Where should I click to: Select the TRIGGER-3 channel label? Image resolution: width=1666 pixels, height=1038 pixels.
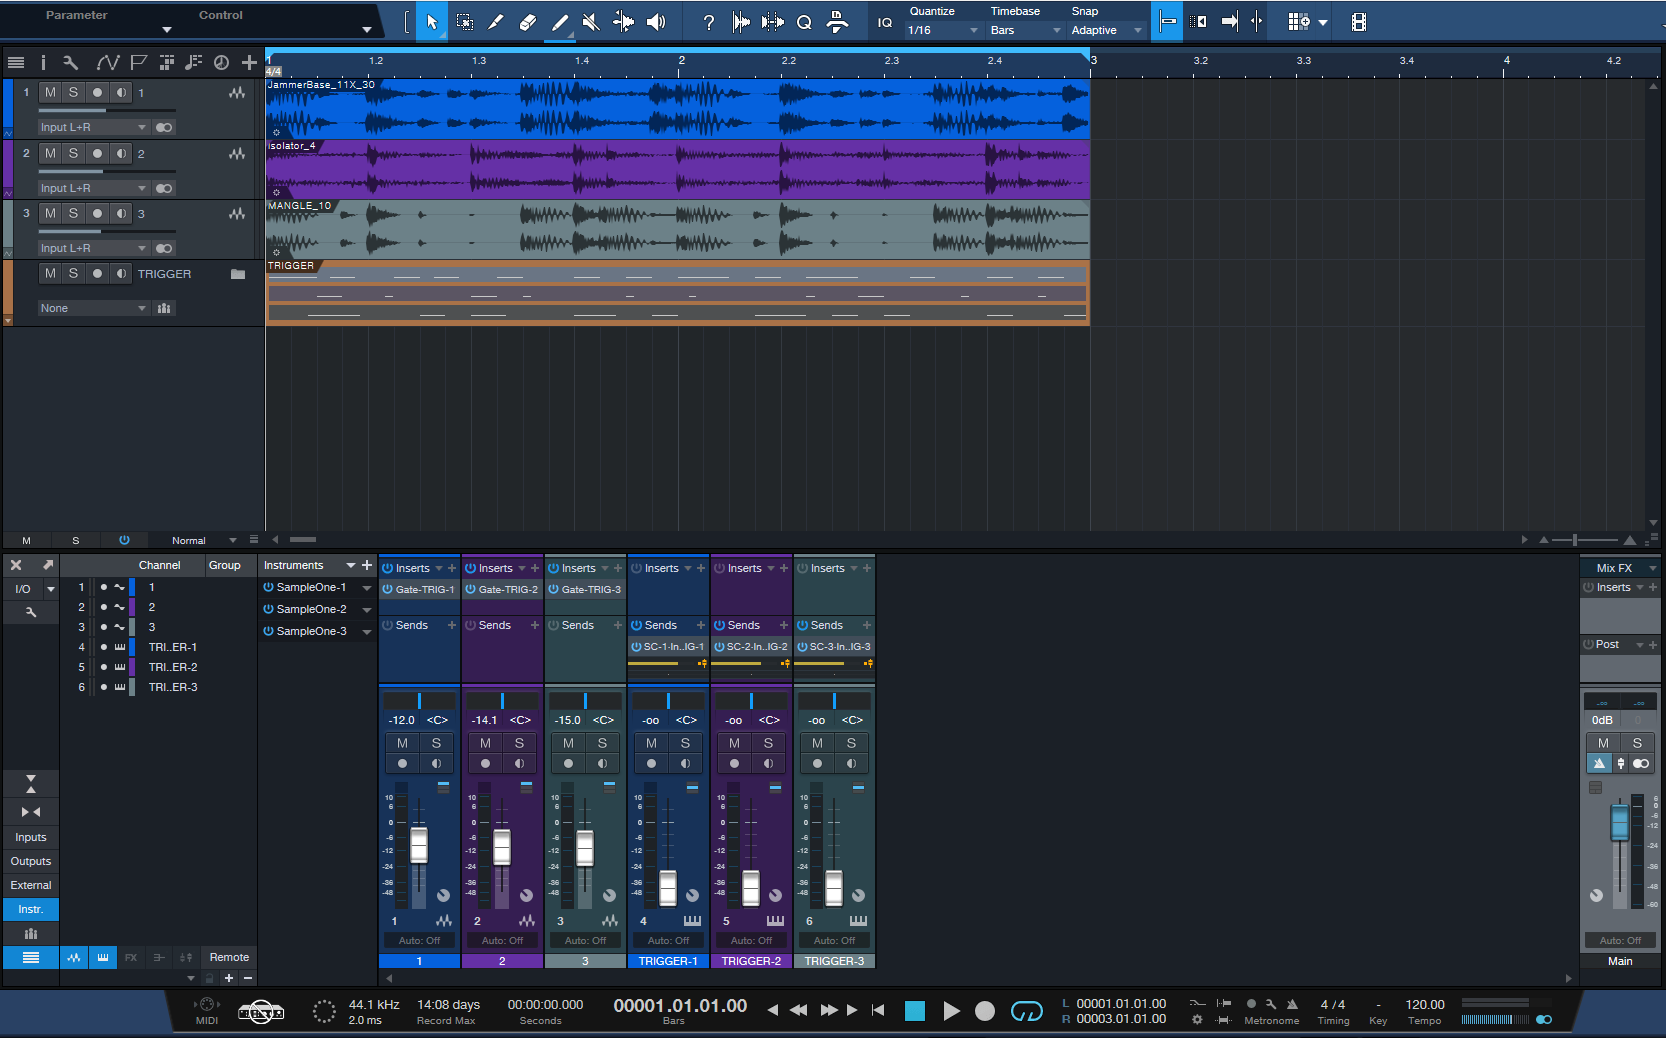[x=834, y=961]
